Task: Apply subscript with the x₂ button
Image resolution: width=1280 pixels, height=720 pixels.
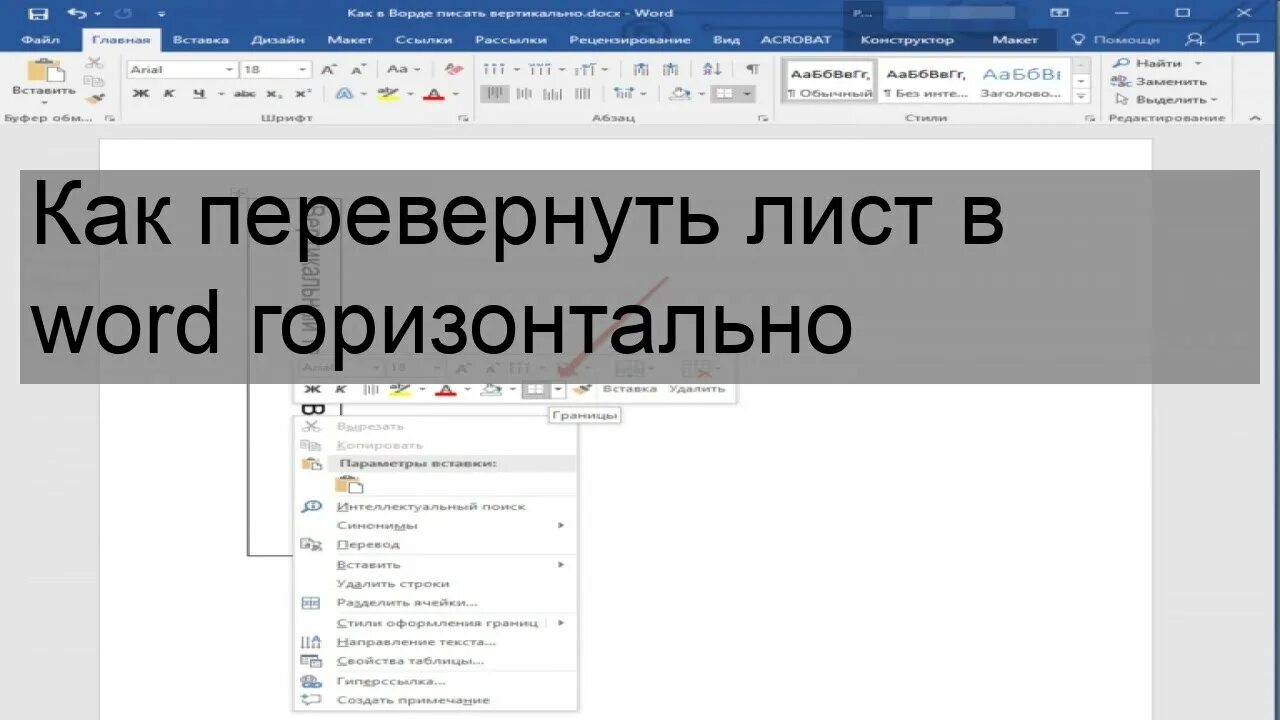Action: pos(273,94)
